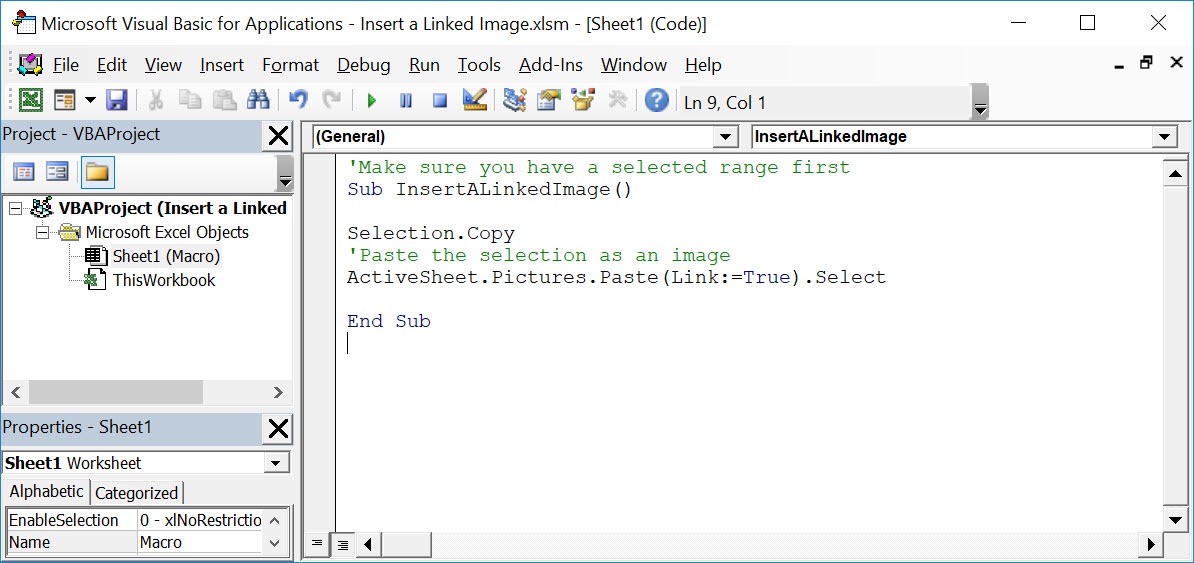Click the Break pause icon
This screenshot has width=1194, height=563.
405,101
